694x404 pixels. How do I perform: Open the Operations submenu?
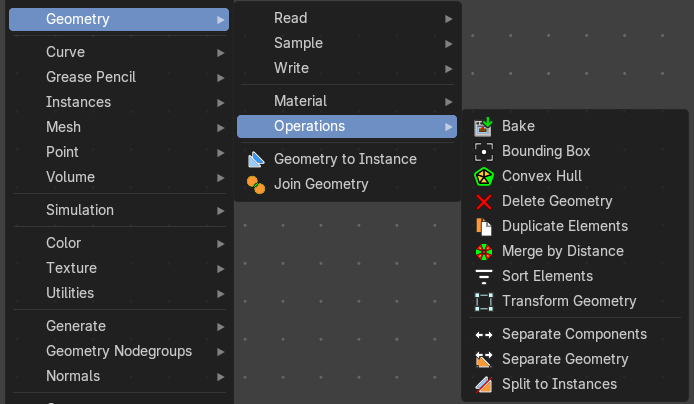tap(347, 127)
